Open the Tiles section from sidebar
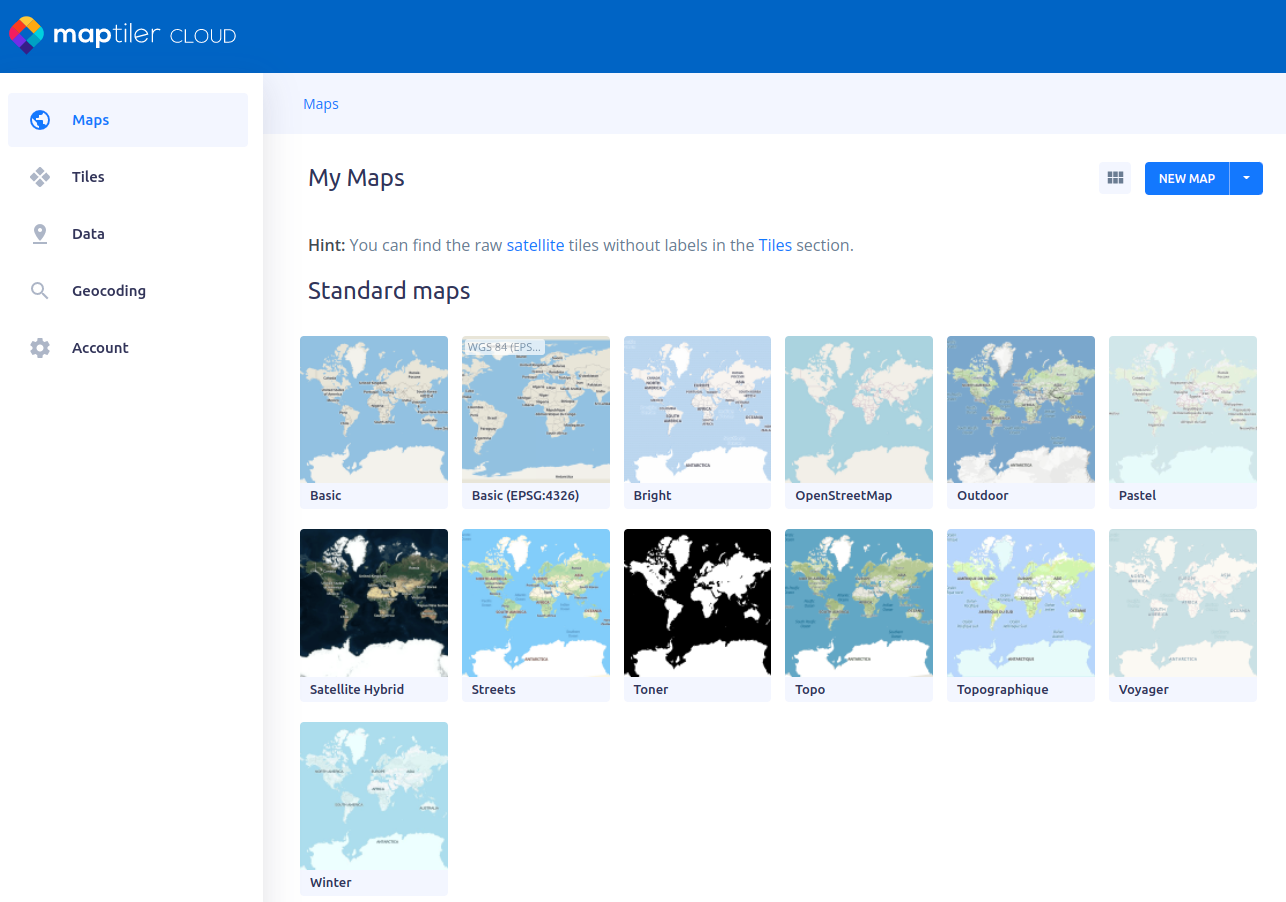 coord(88,177)
